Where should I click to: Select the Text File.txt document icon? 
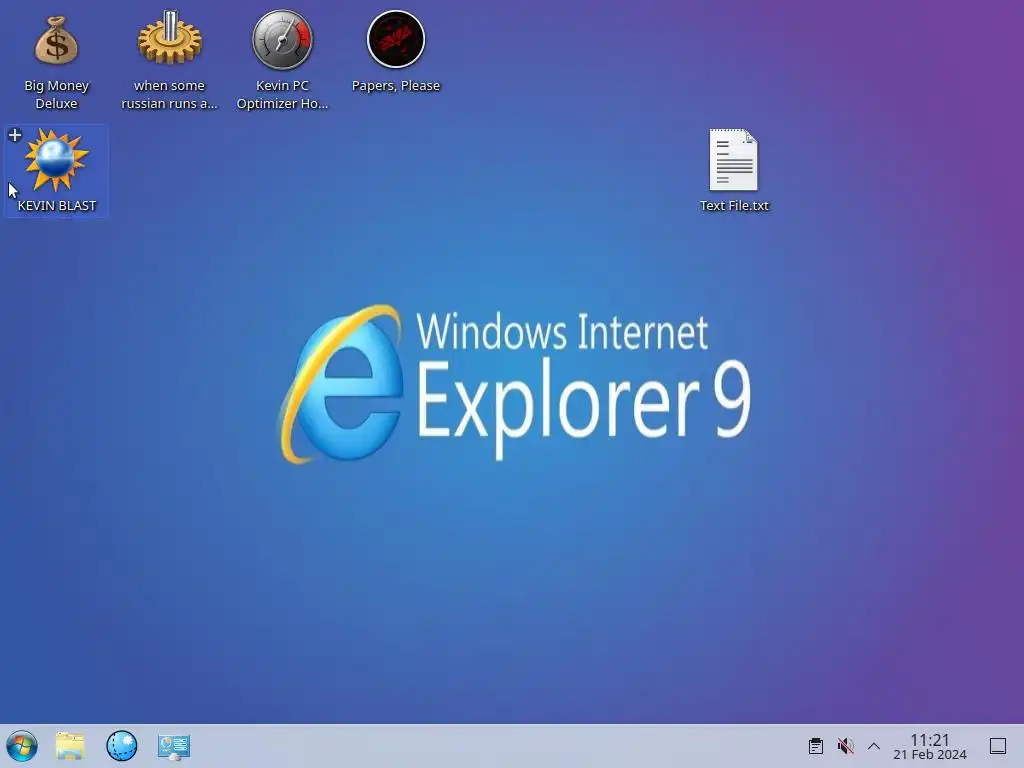pos(733,160)
